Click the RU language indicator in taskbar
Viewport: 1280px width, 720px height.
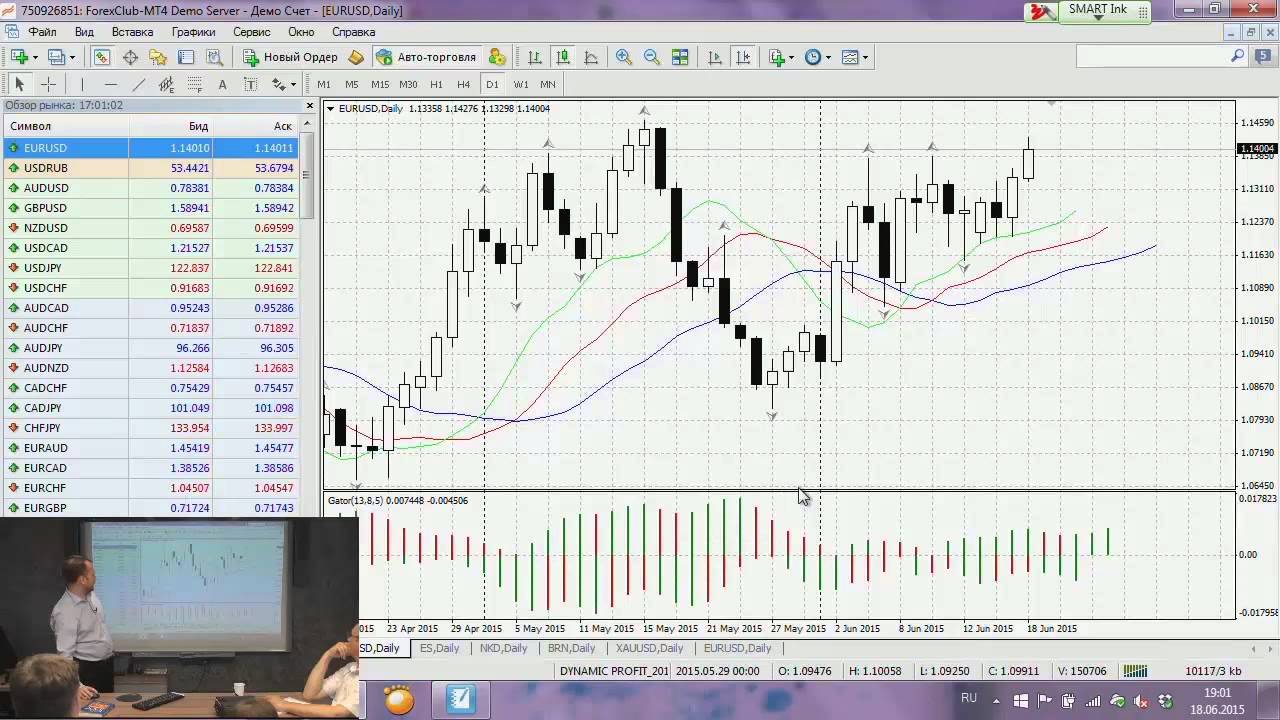coord(968,698)
